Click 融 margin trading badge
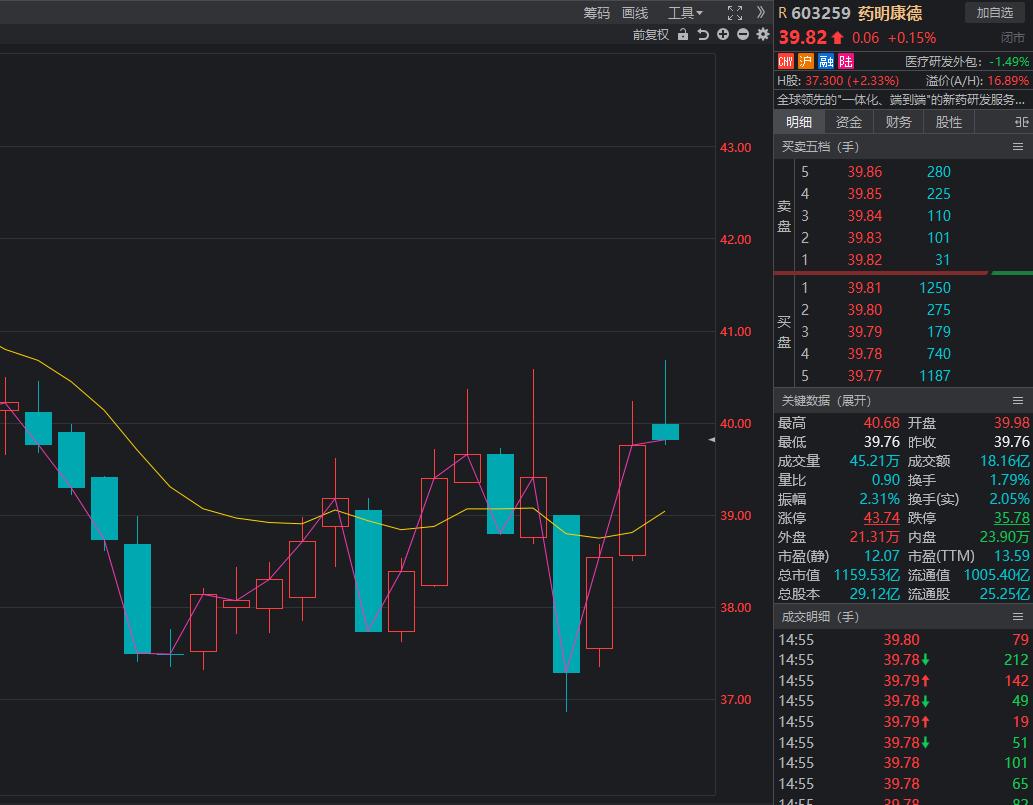 [826, 62]
